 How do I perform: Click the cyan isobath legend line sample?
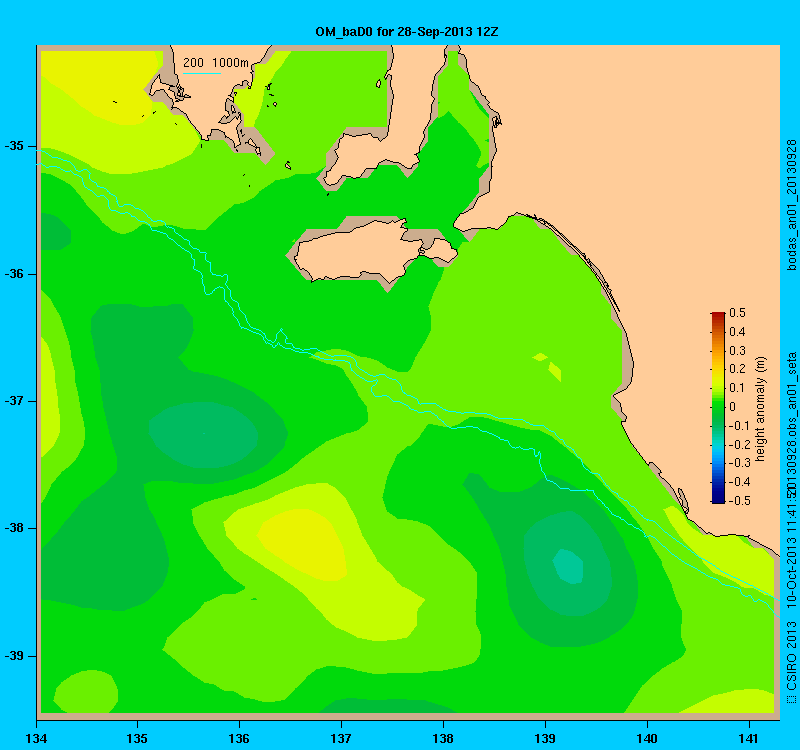coord(202,73)
